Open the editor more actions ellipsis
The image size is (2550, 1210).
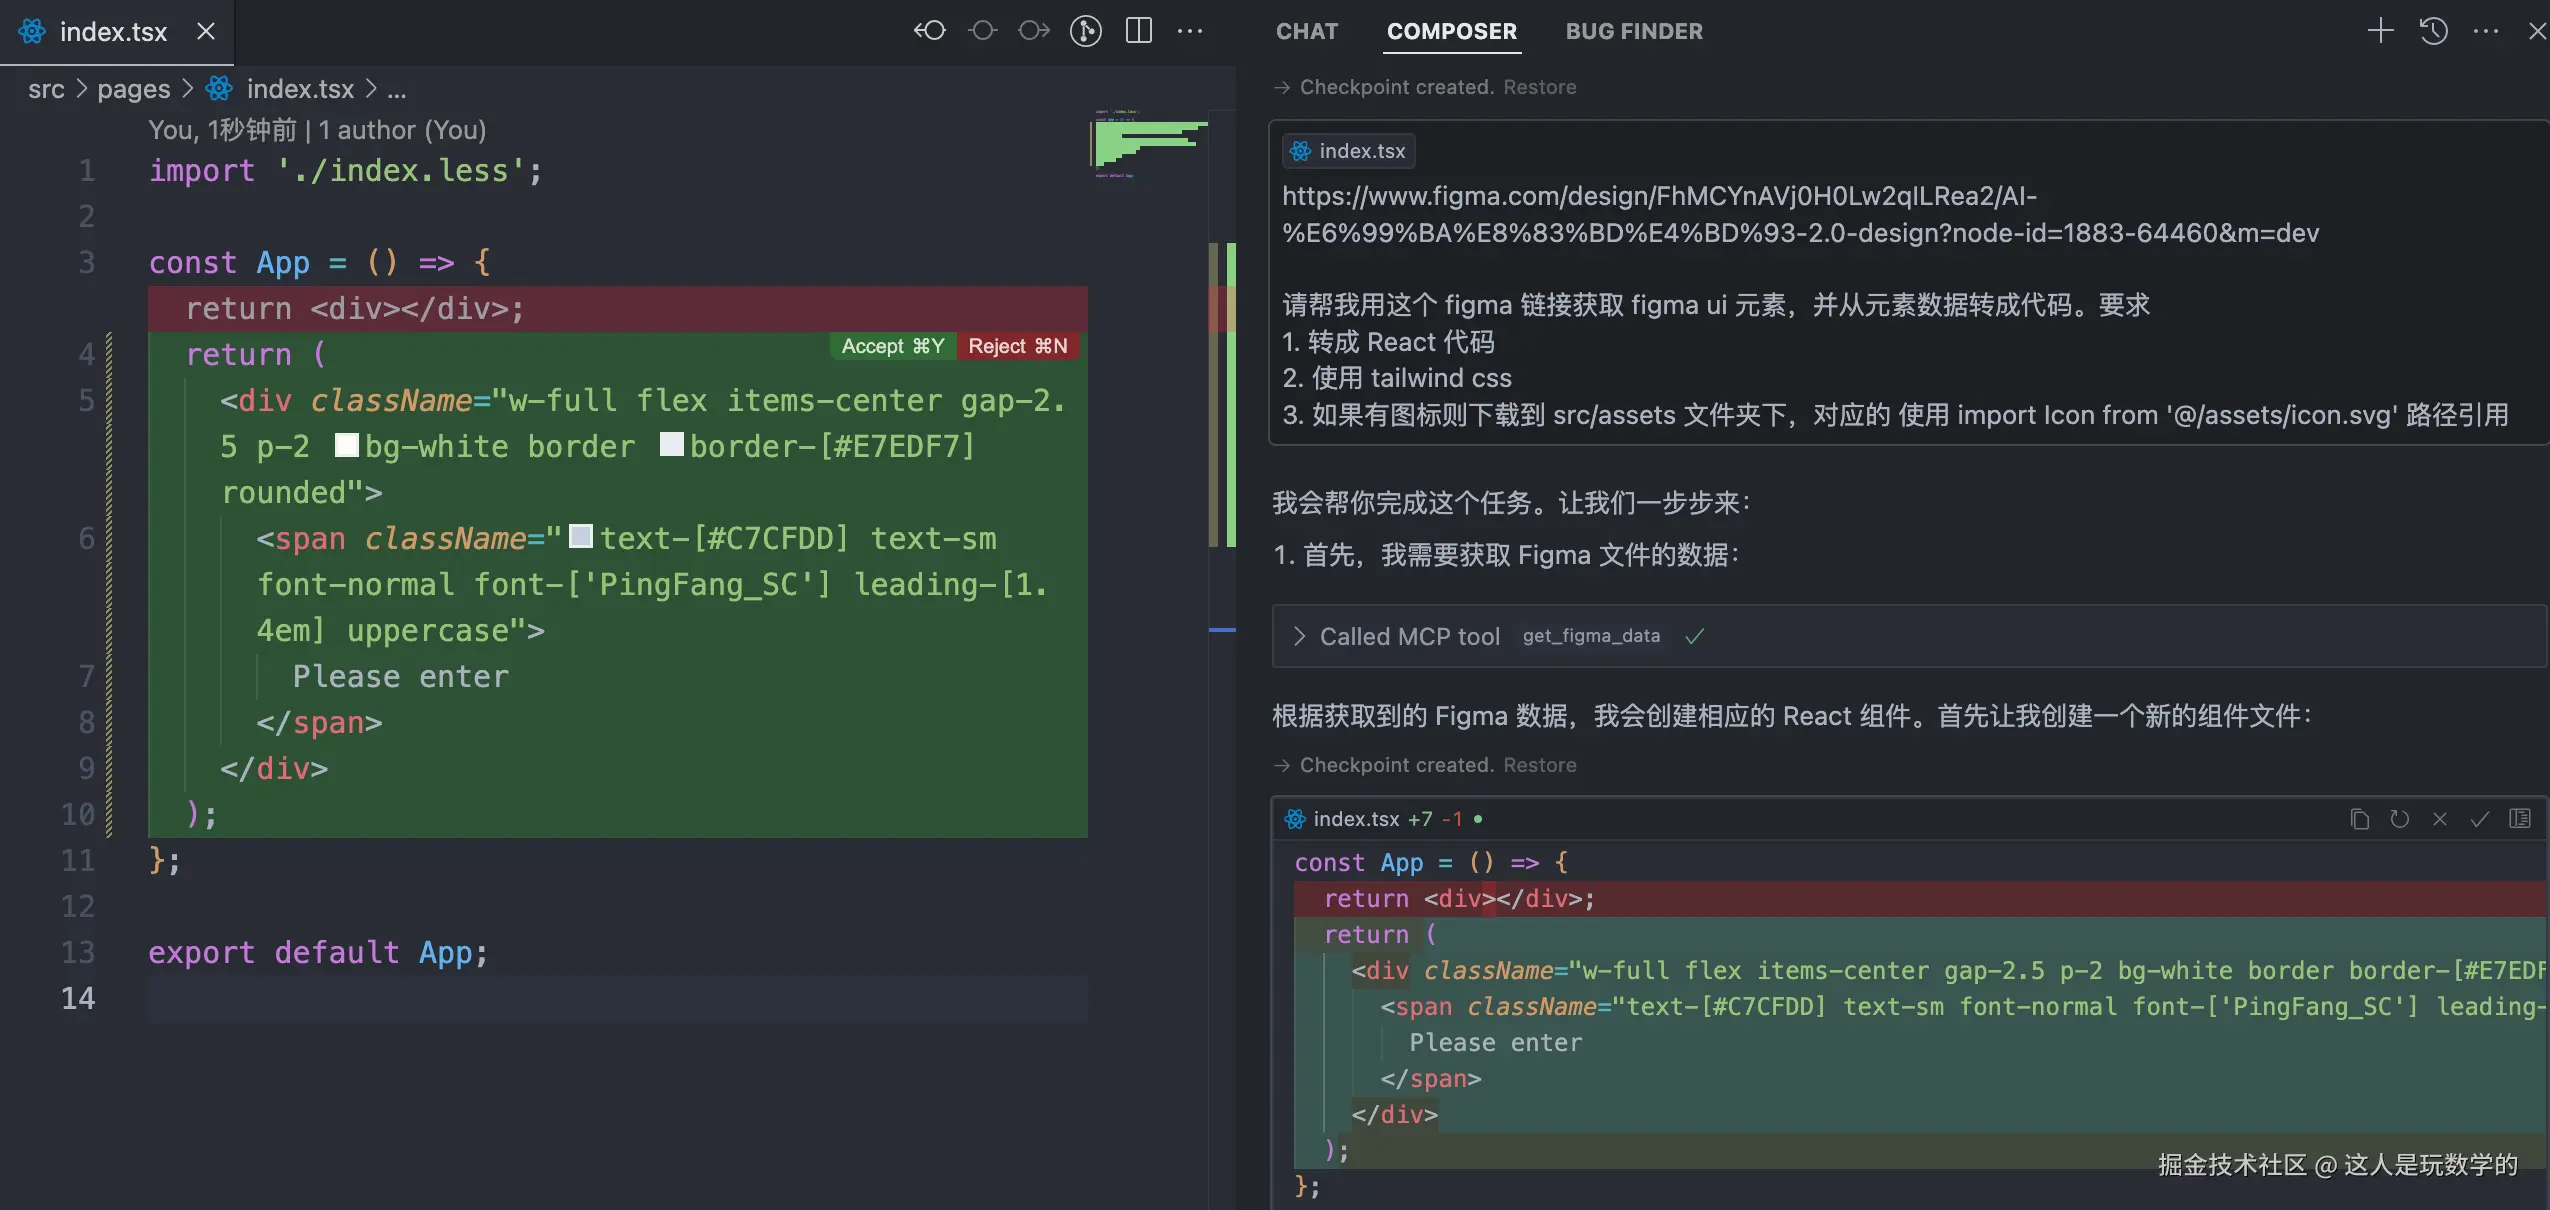point(1190,31)
